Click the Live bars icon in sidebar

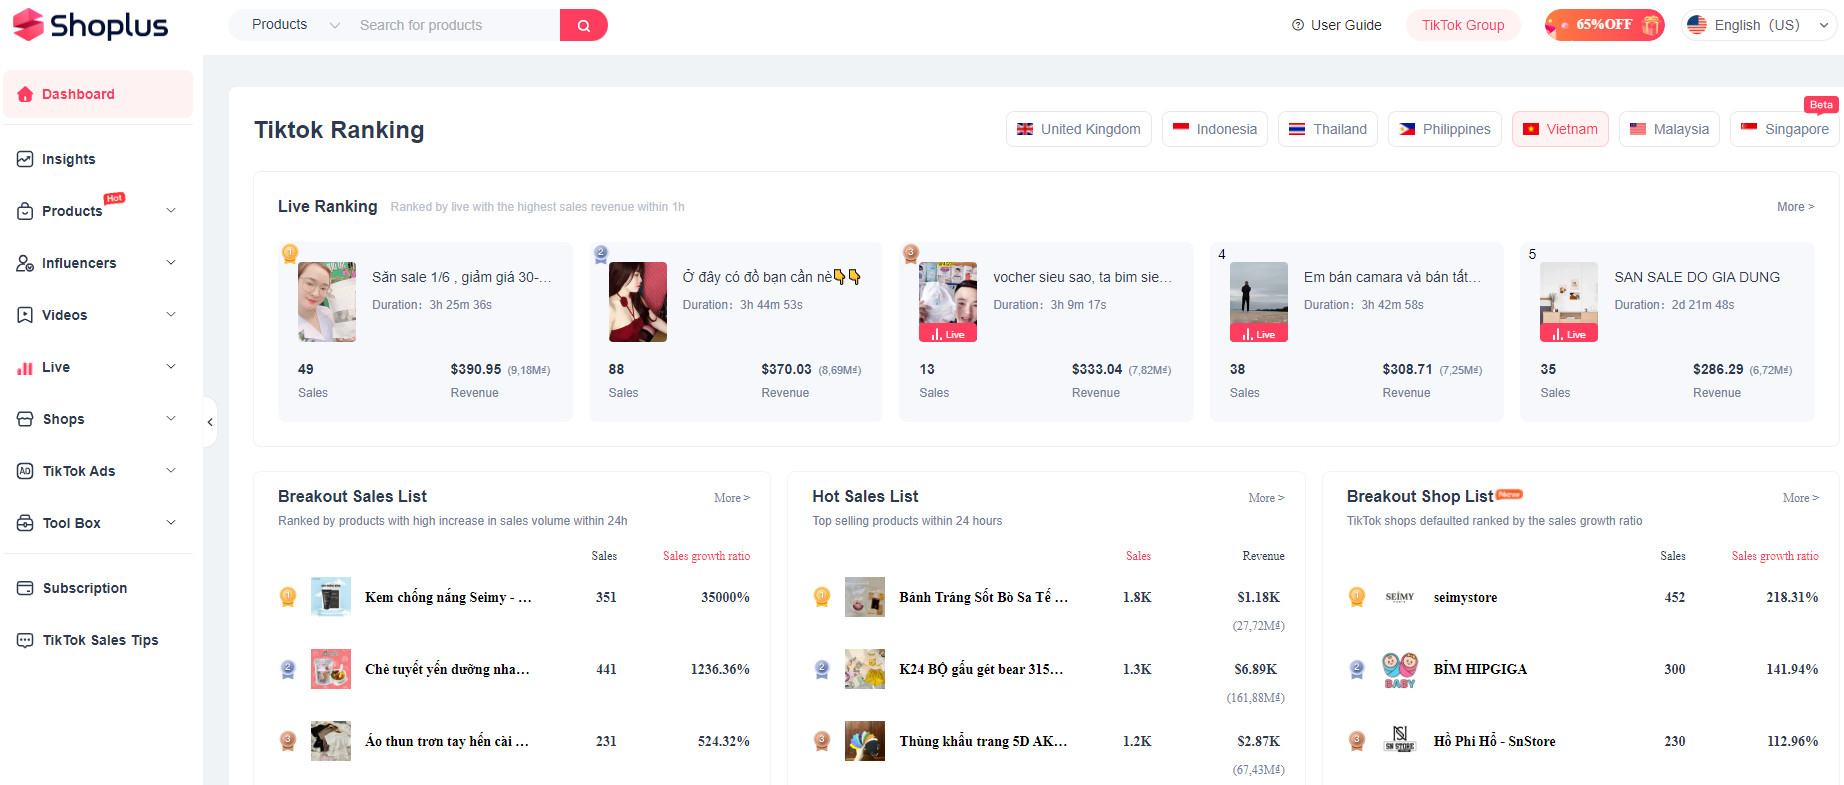tap(25, 367)
